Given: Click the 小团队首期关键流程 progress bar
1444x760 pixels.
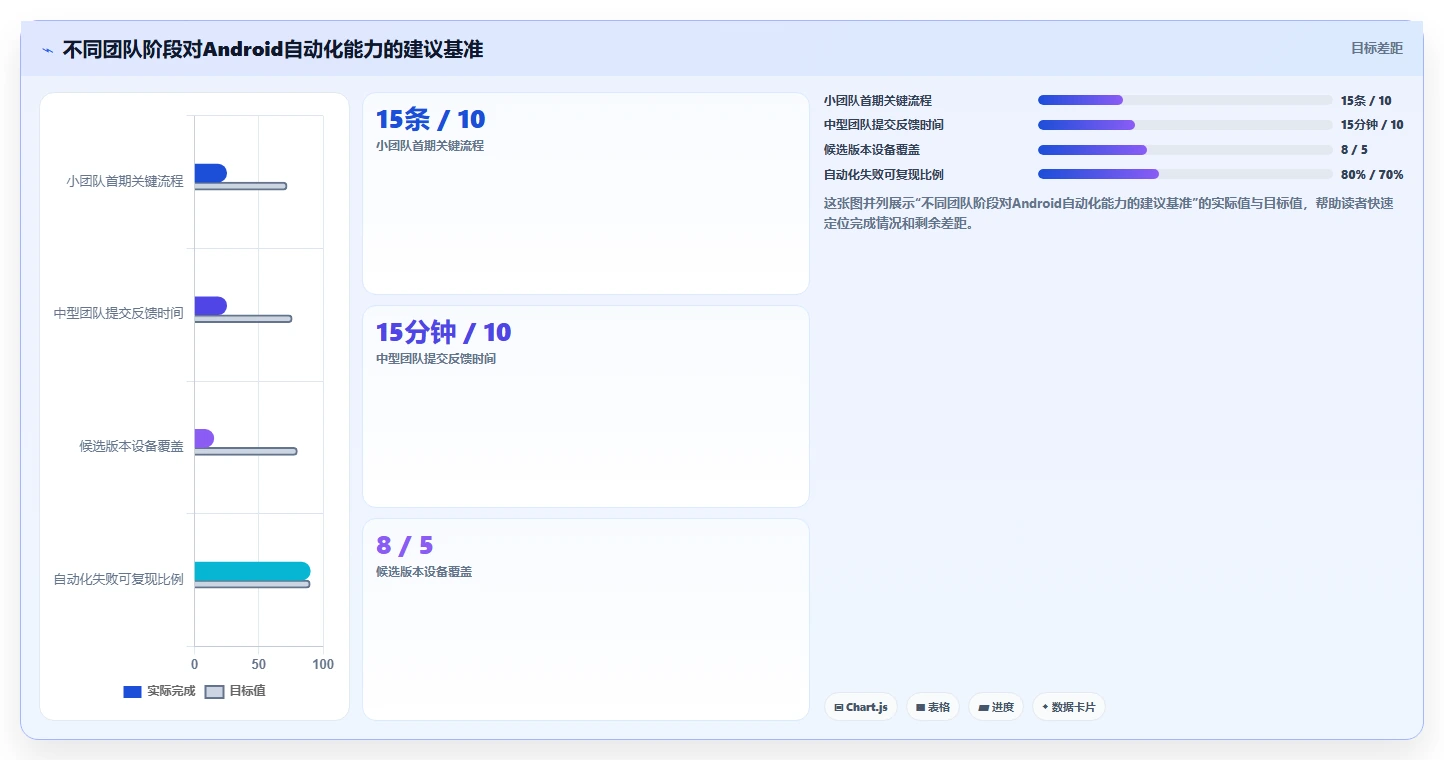Looking at the screenshot, I should (1185, 100).
